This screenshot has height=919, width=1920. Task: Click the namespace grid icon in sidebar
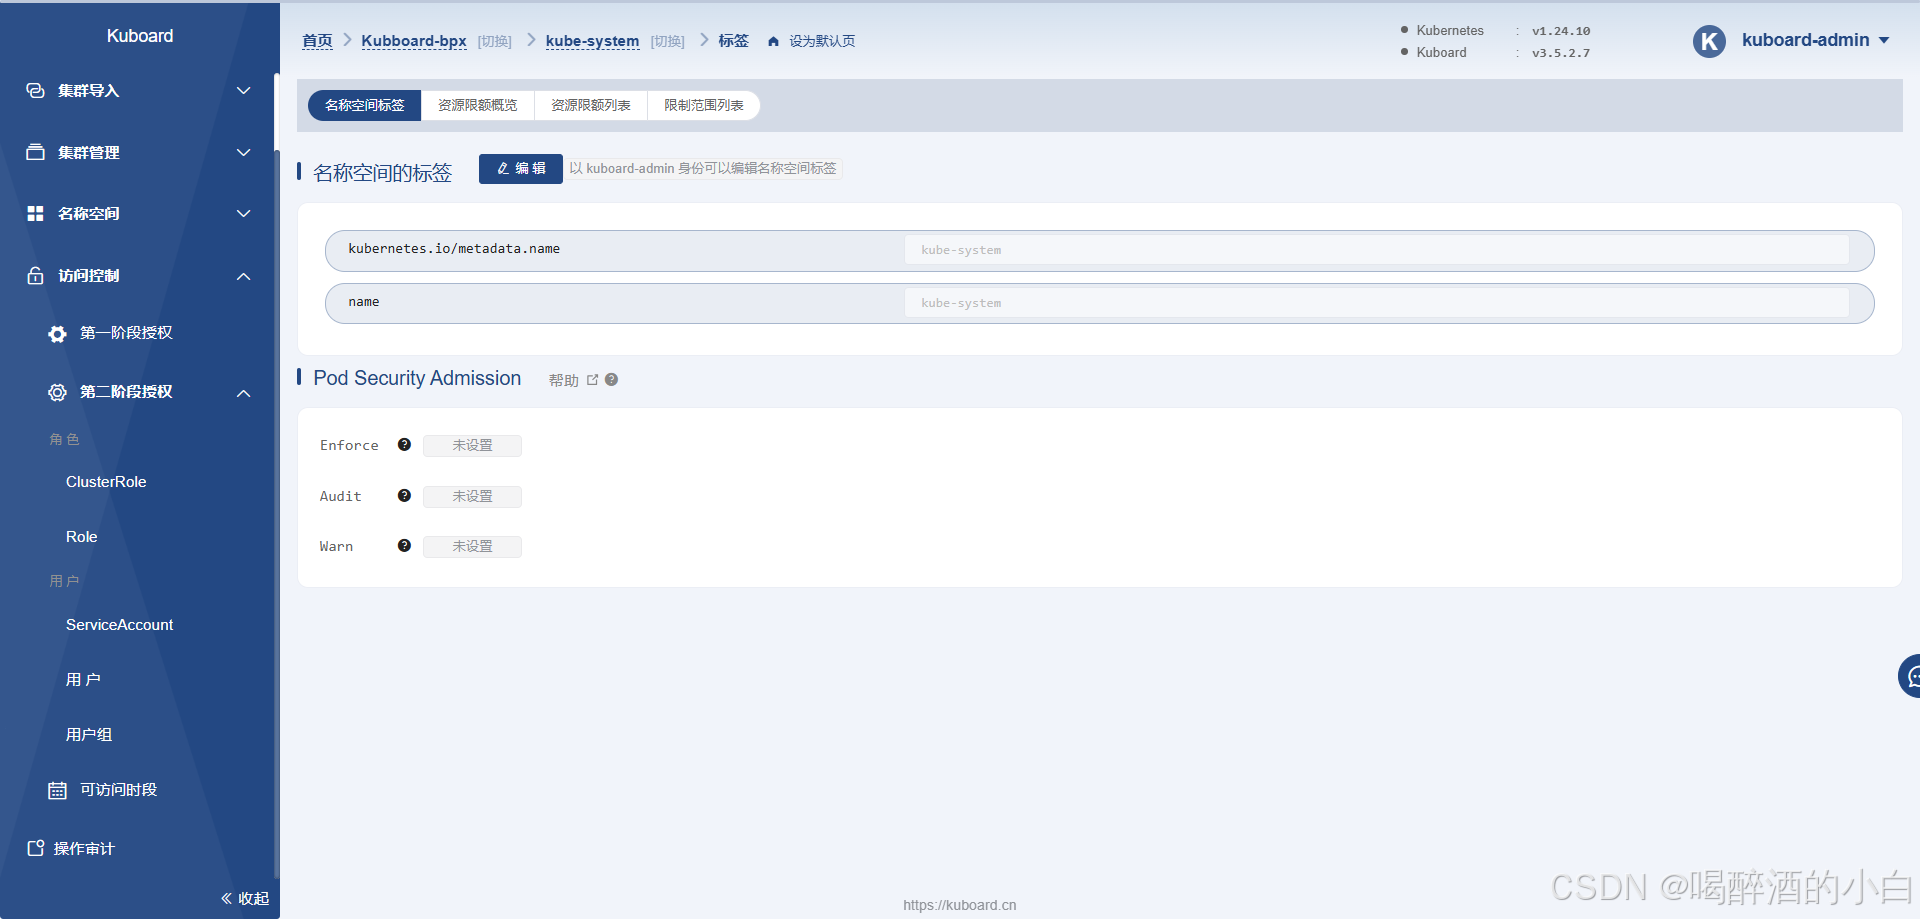[35, 214]
